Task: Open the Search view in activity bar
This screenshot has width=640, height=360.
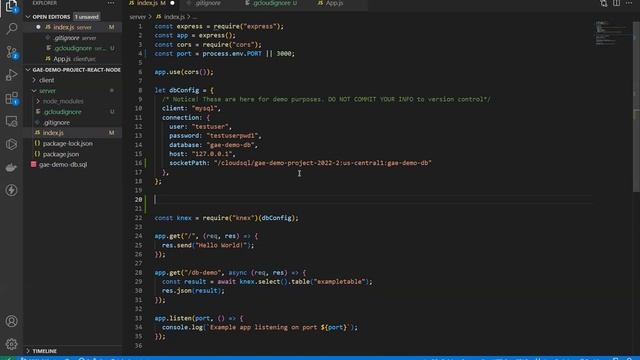Action: [x=11, y=29]
